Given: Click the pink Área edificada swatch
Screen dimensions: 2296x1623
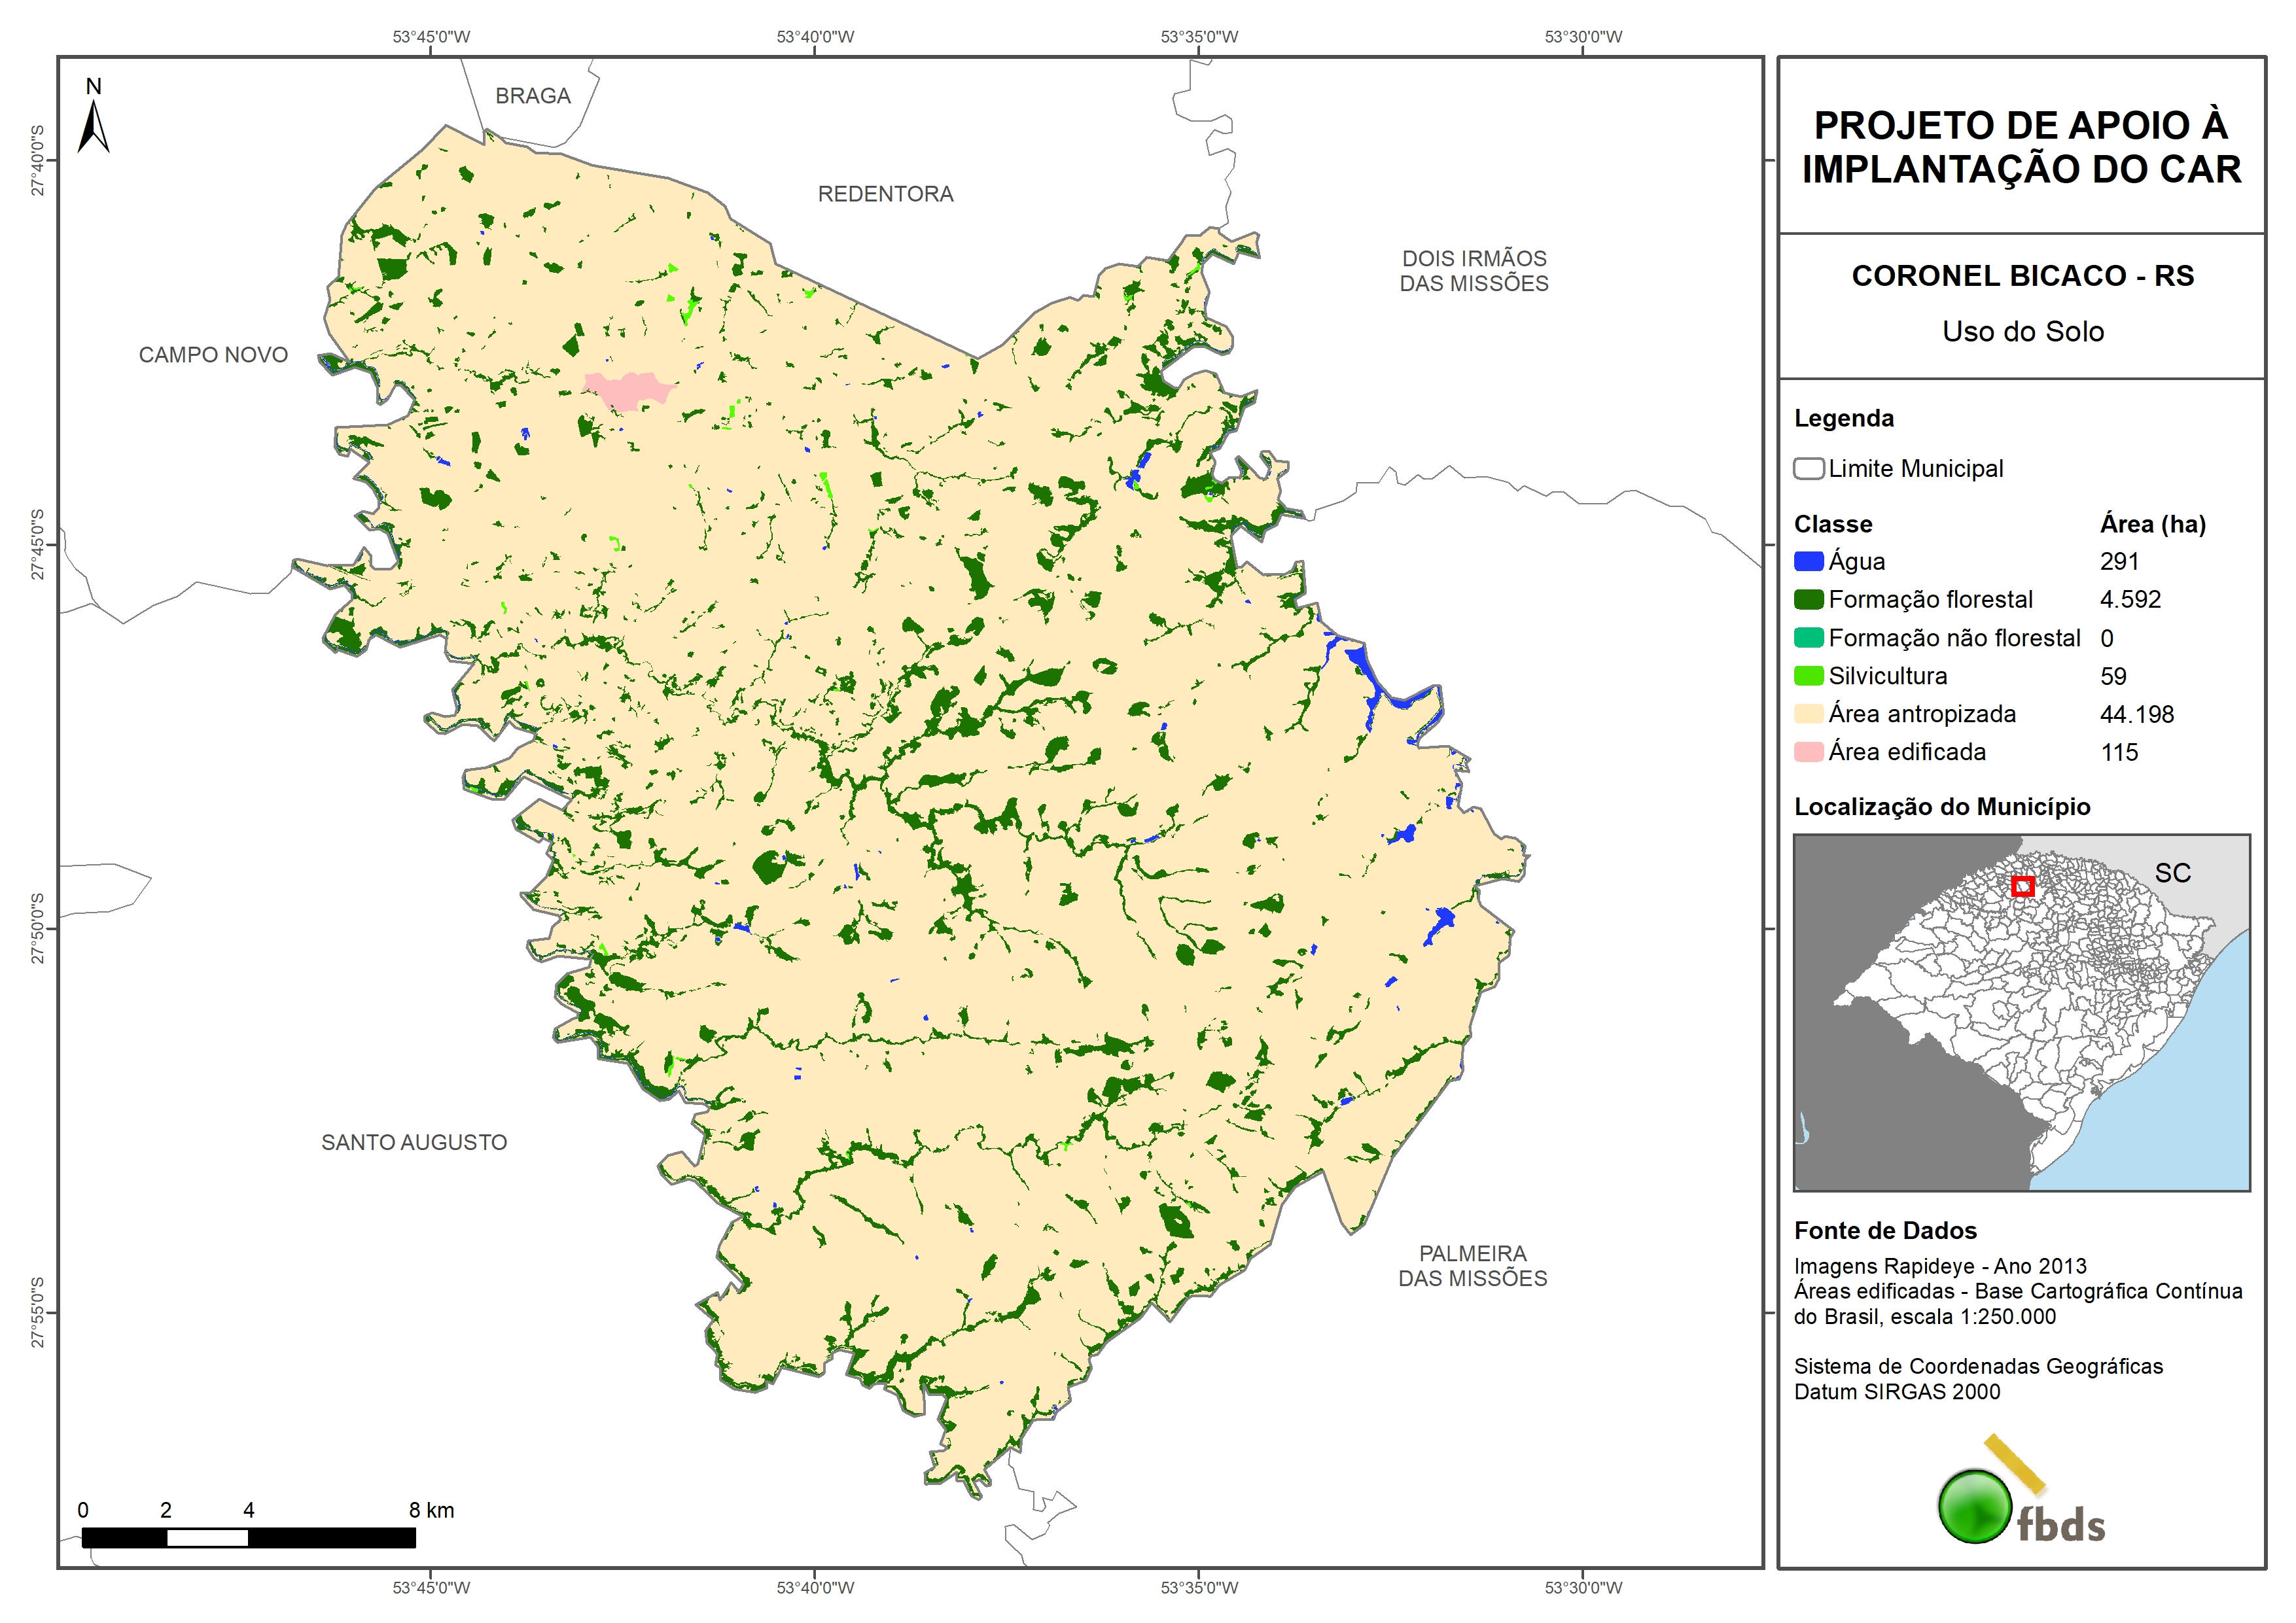Looking at the screenshot, I should 1808,752.
